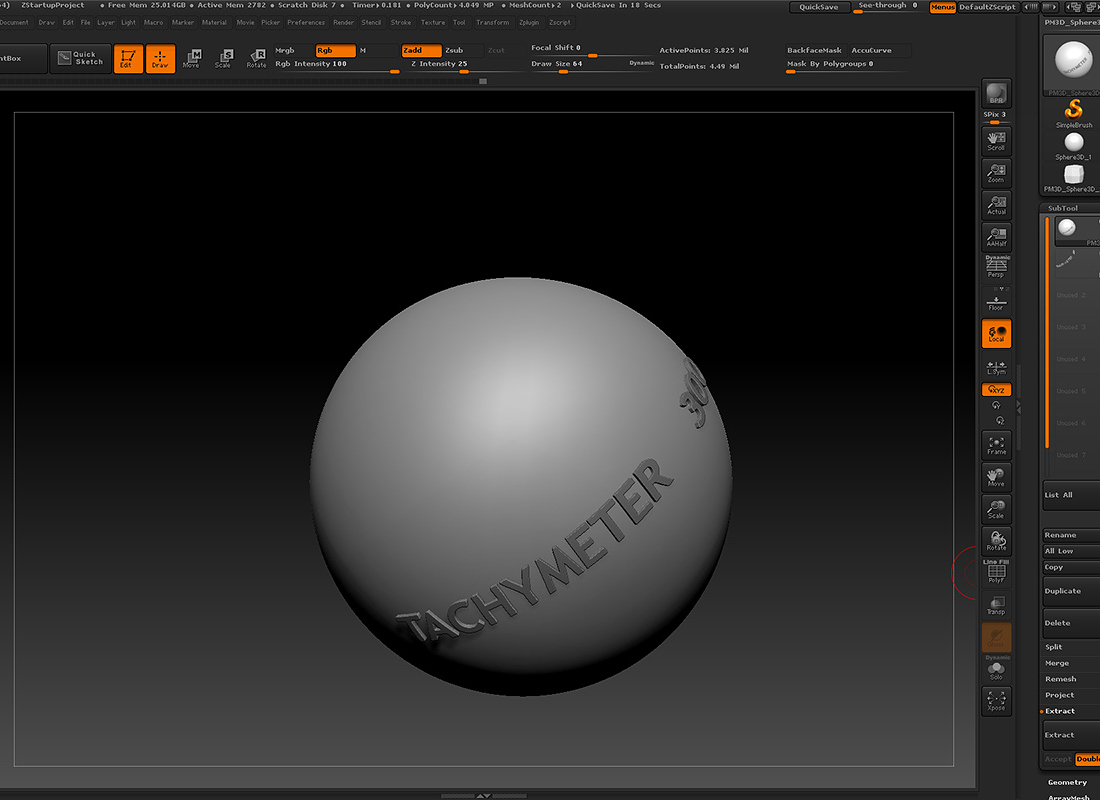Click the Scroll canvas icon
The height and width of the screenshot is (800, 1100).
tap(995, 141)
